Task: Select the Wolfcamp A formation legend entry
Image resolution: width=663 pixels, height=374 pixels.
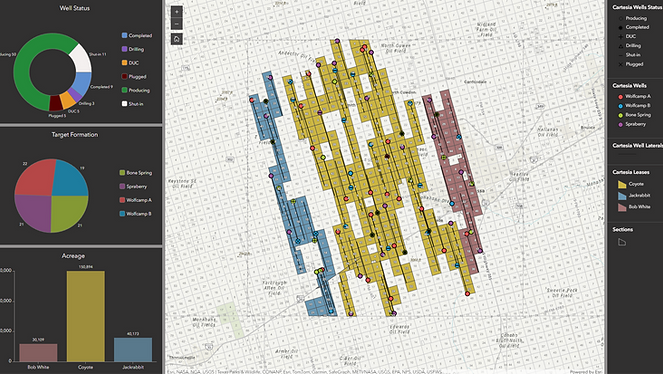Action: [135, 200]
